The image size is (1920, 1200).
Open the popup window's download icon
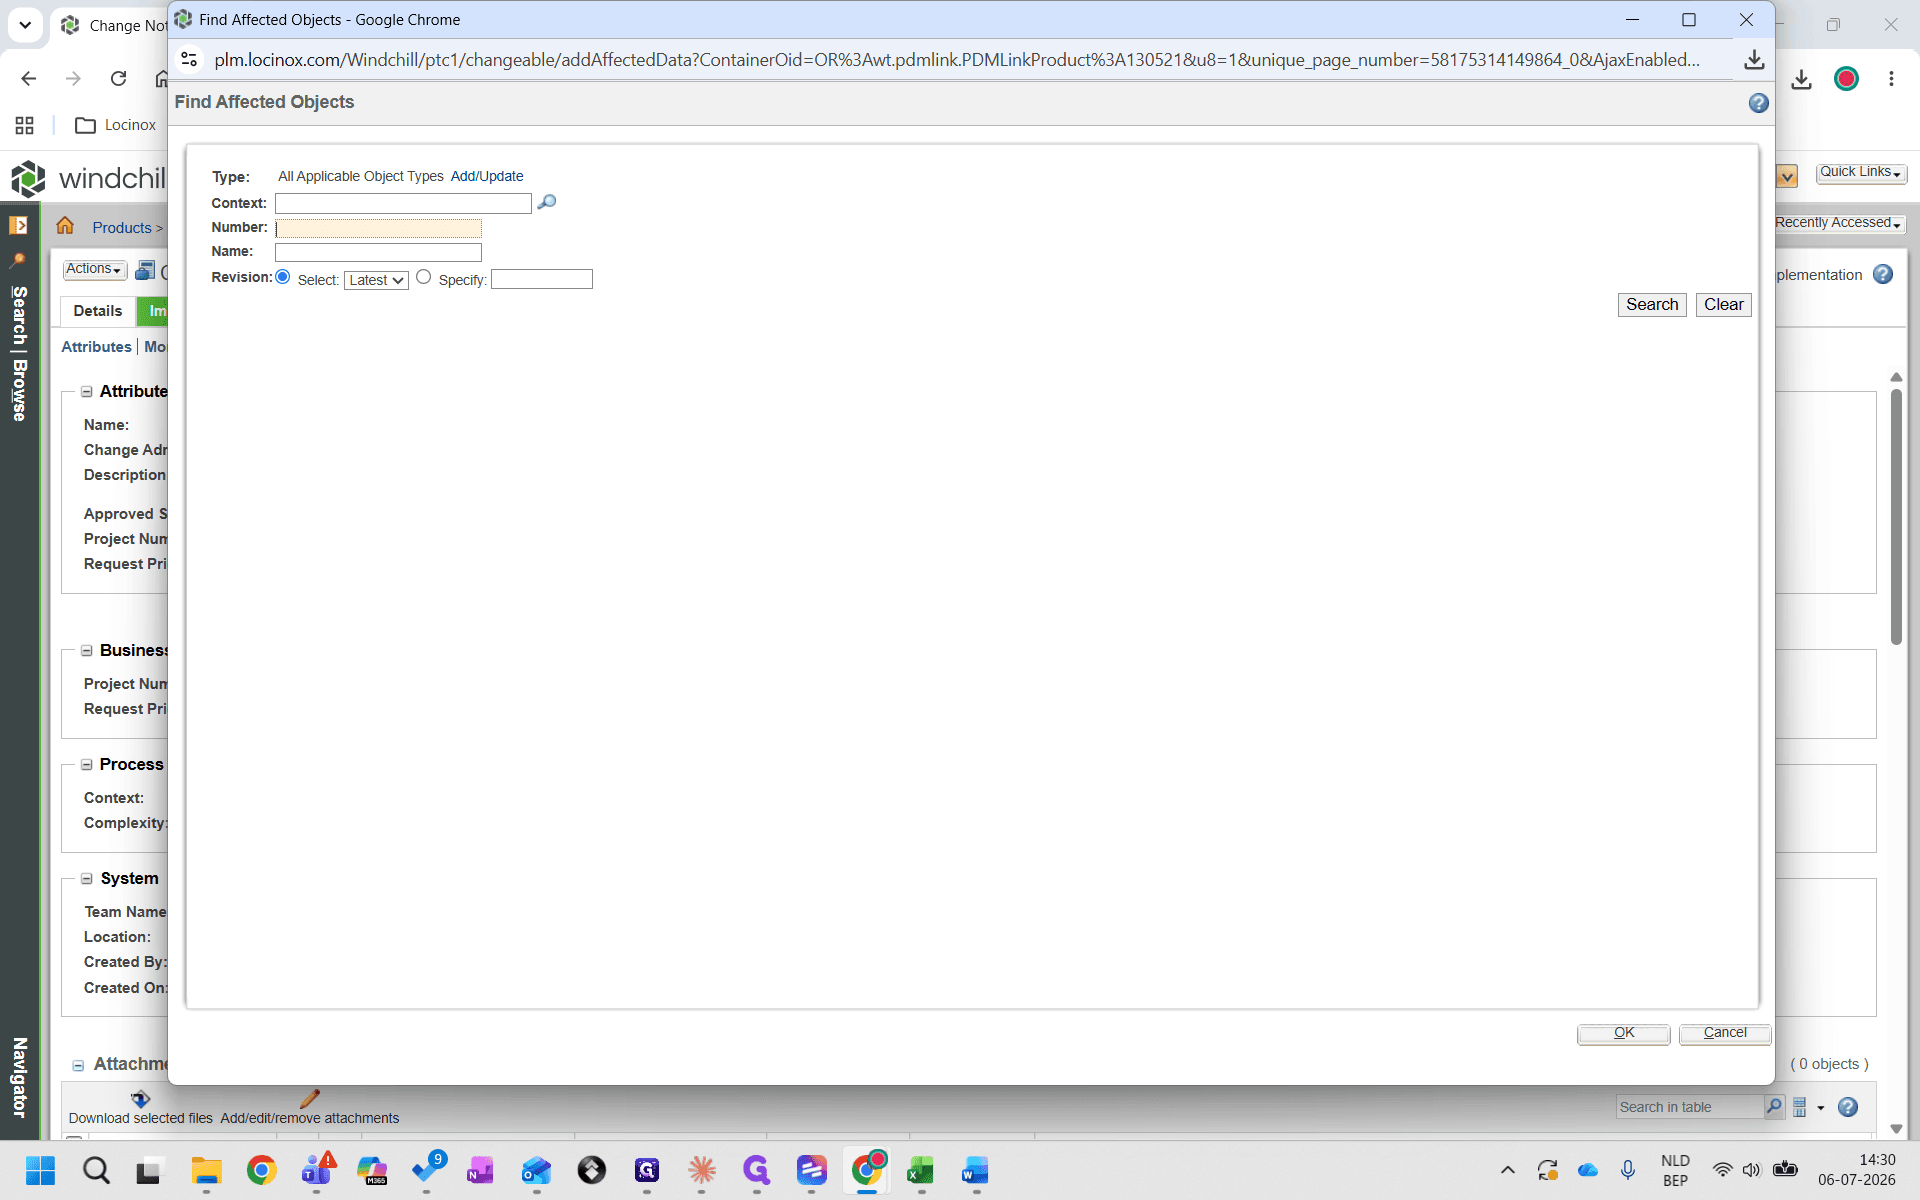1754,60
